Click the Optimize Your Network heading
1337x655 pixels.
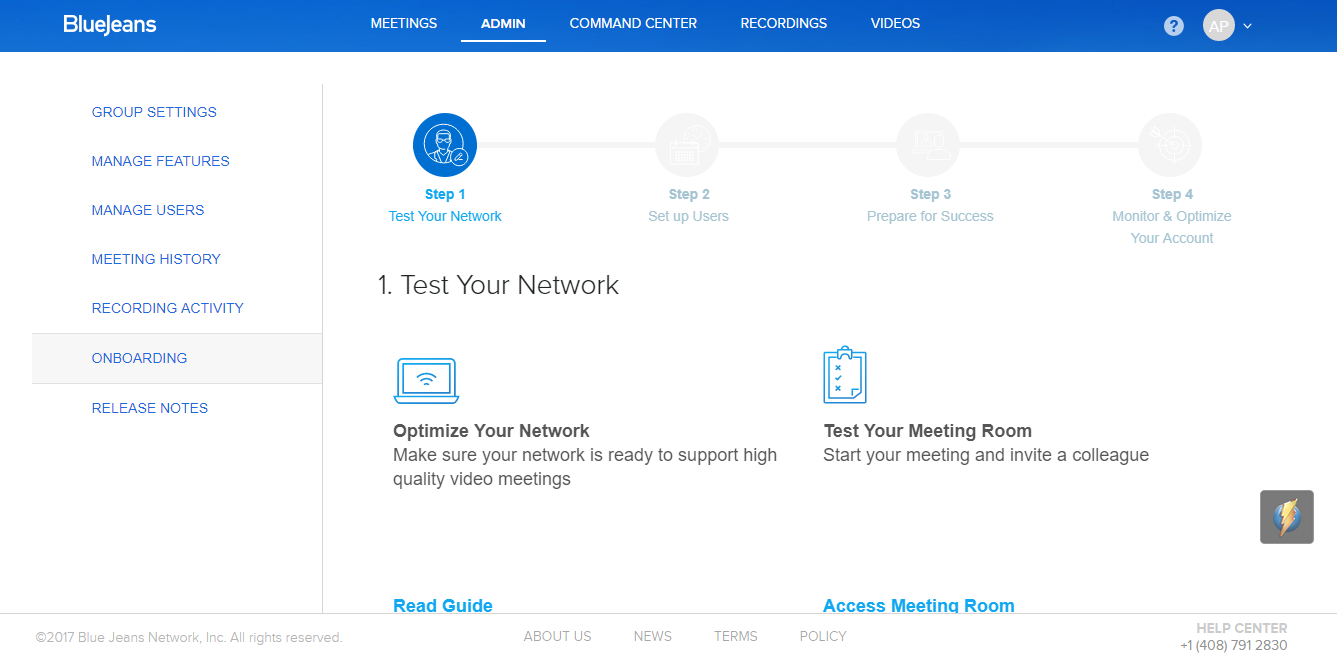(x=491, y=431)
